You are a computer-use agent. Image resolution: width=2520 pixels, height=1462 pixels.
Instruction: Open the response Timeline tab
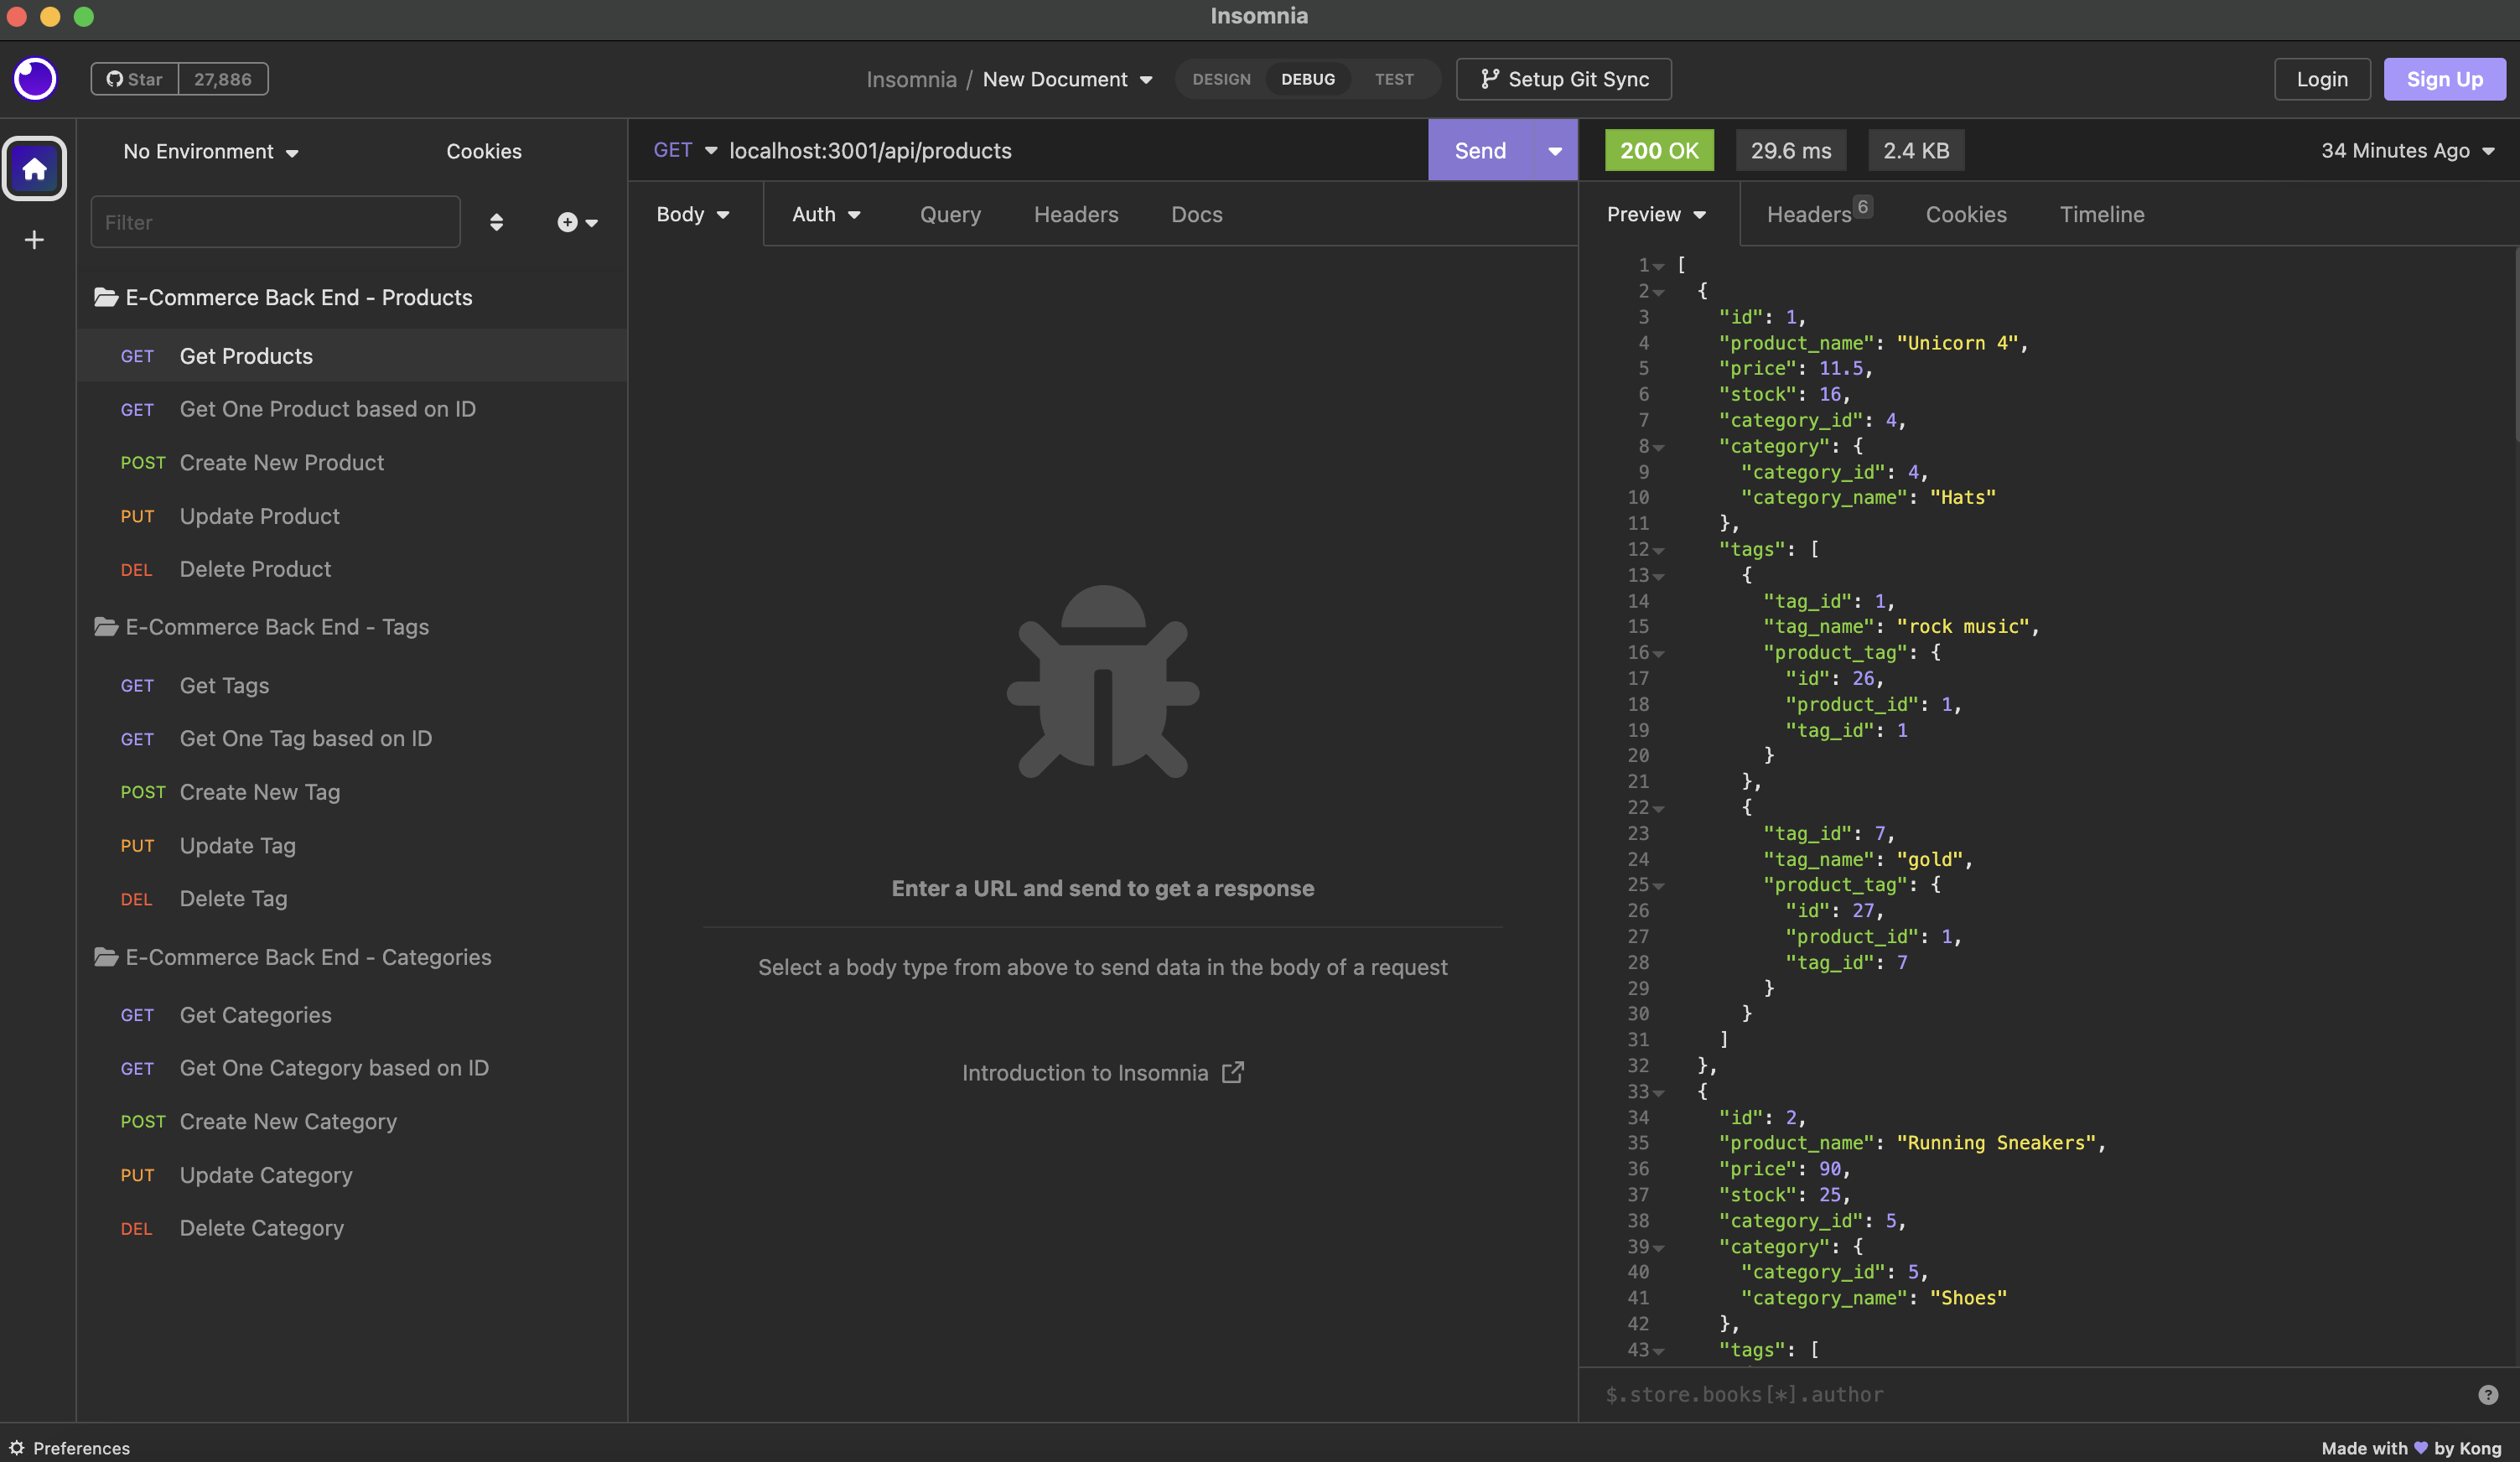pos(2101,214)
